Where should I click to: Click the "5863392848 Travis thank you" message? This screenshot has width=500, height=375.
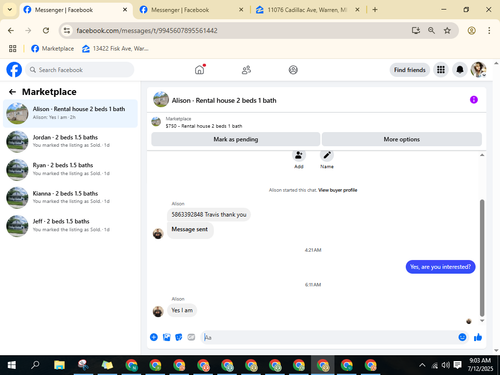[209, 214]
